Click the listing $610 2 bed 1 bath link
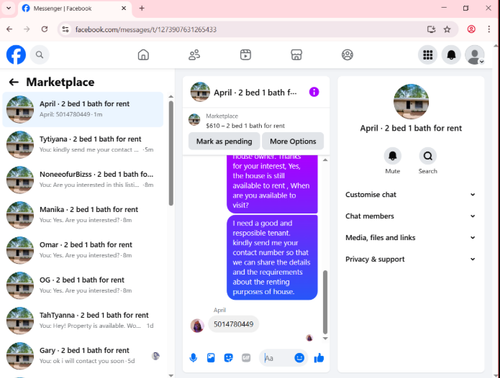 point(245,126)
